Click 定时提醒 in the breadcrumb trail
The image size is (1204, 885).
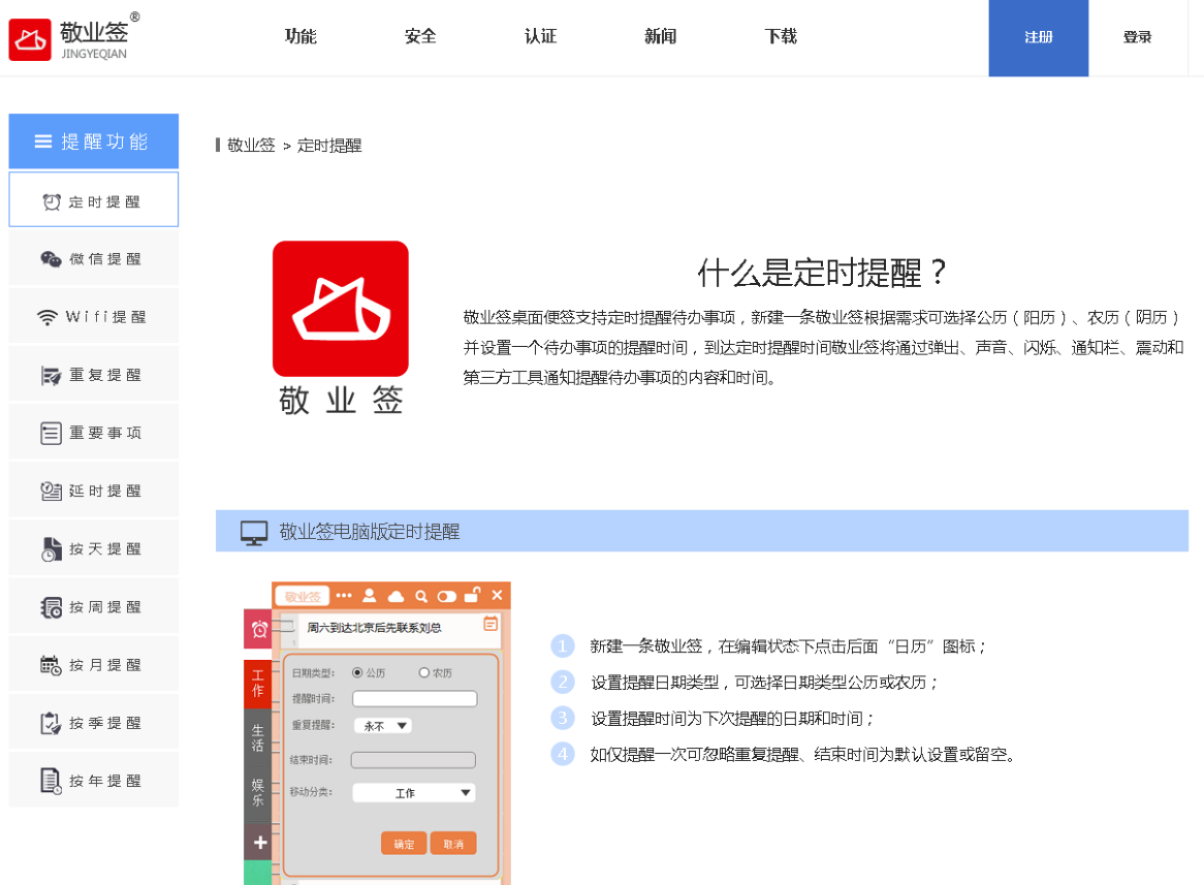[330, 145]
